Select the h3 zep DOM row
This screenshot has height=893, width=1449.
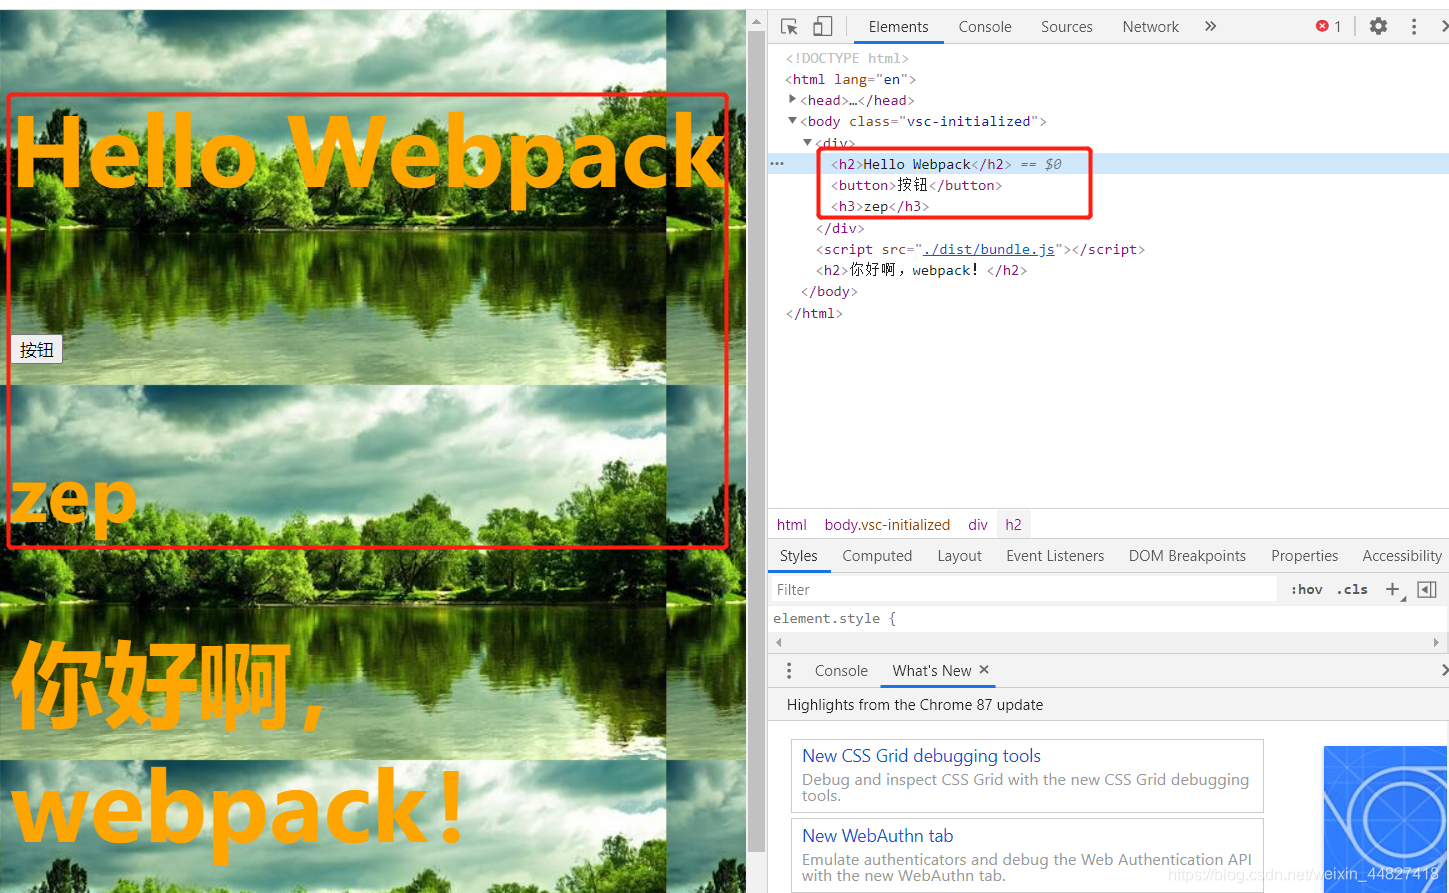coord(1108,206)
